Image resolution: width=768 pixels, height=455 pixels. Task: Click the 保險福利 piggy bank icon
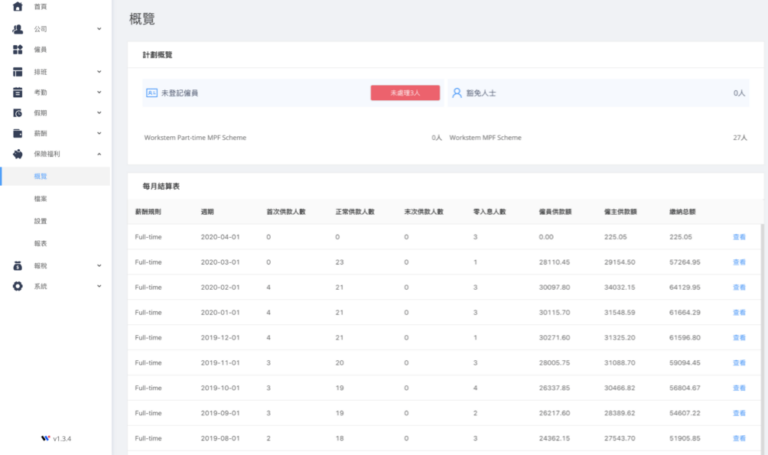pos(17,155)
